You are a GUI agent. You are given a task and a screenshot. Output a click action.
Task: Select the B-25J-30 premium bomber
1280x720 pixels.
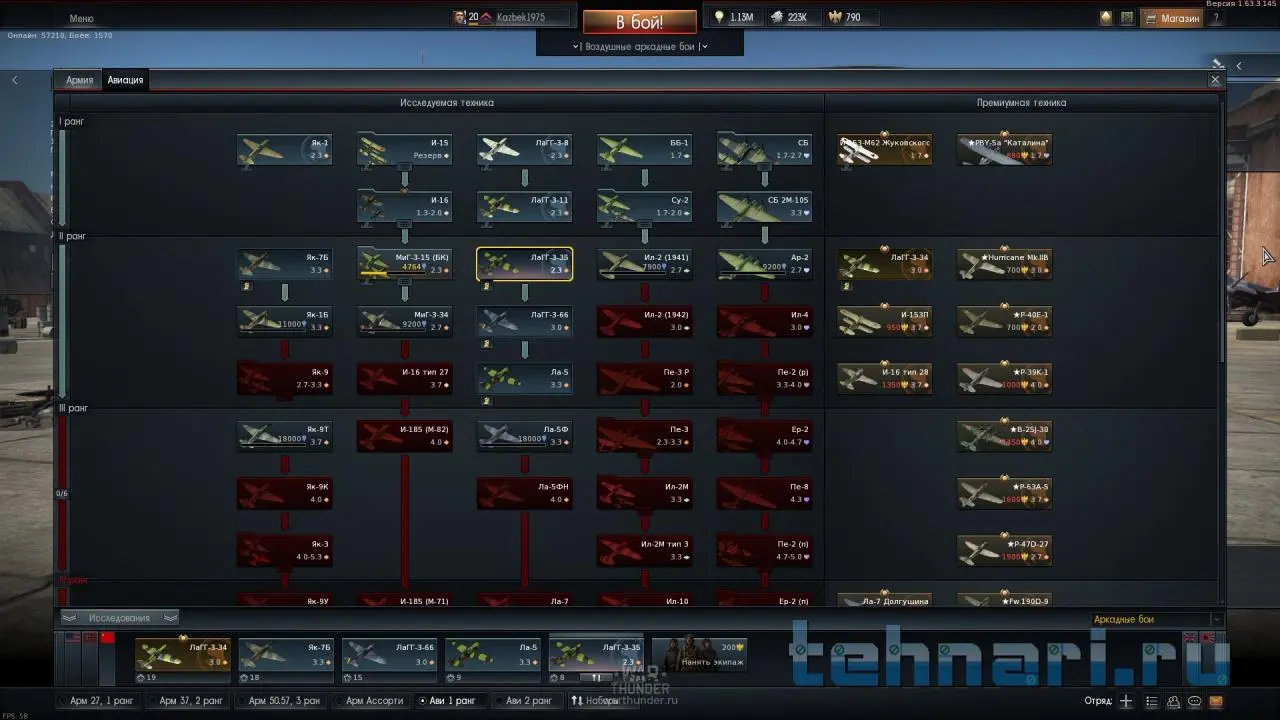[1005, 435]
